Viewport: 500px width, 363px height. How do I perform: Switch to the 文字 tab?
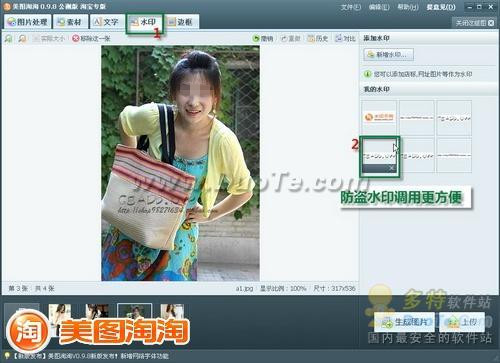107,22
